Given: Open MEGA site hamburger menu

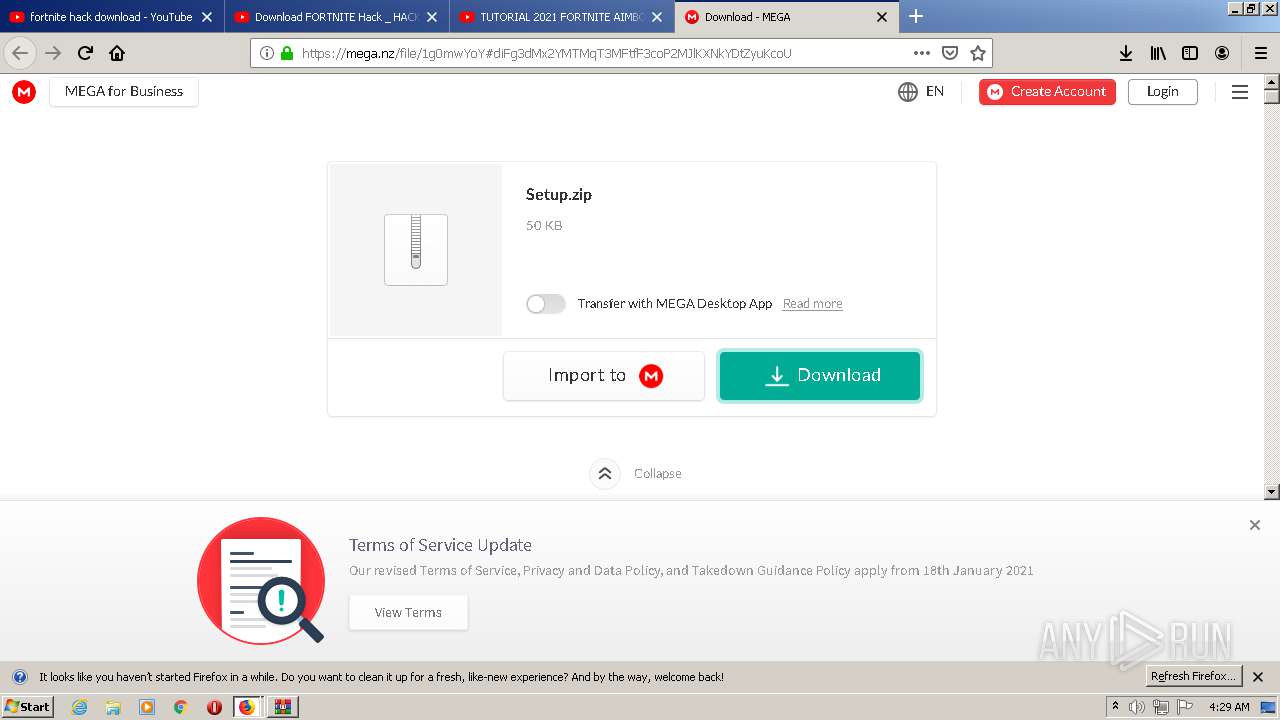Looking at the screenshot, I should coord(1240,92).
